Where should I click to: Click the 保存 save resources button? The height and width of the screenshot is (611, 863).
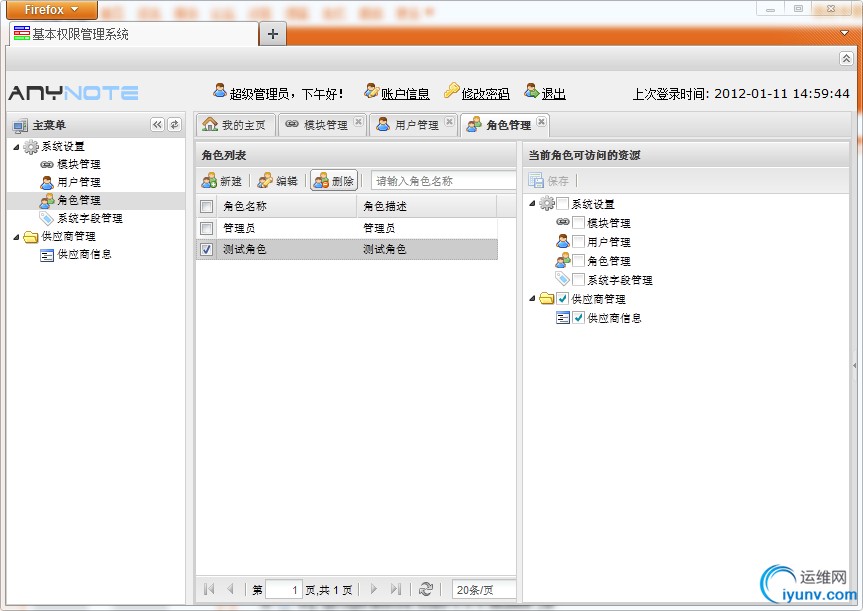tap(549, 181)
